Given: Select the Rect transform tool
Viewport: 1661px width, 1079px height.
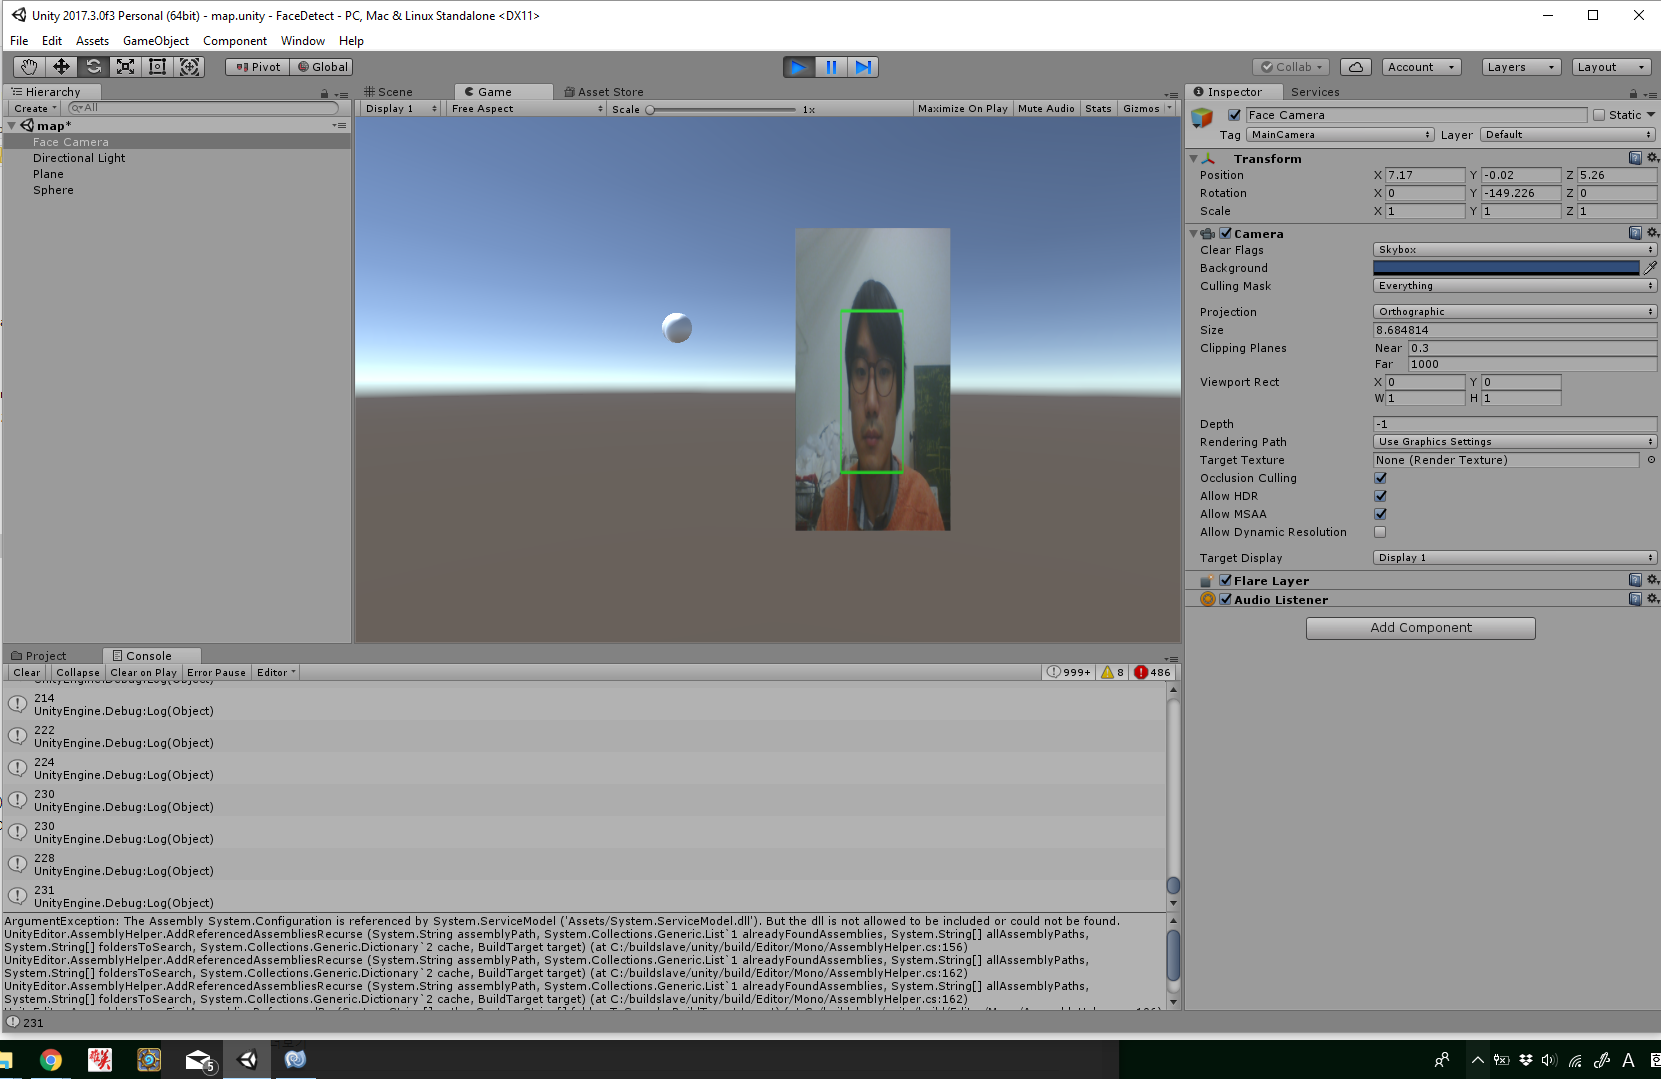Looking at the screenshot, I should pos(157,67).
